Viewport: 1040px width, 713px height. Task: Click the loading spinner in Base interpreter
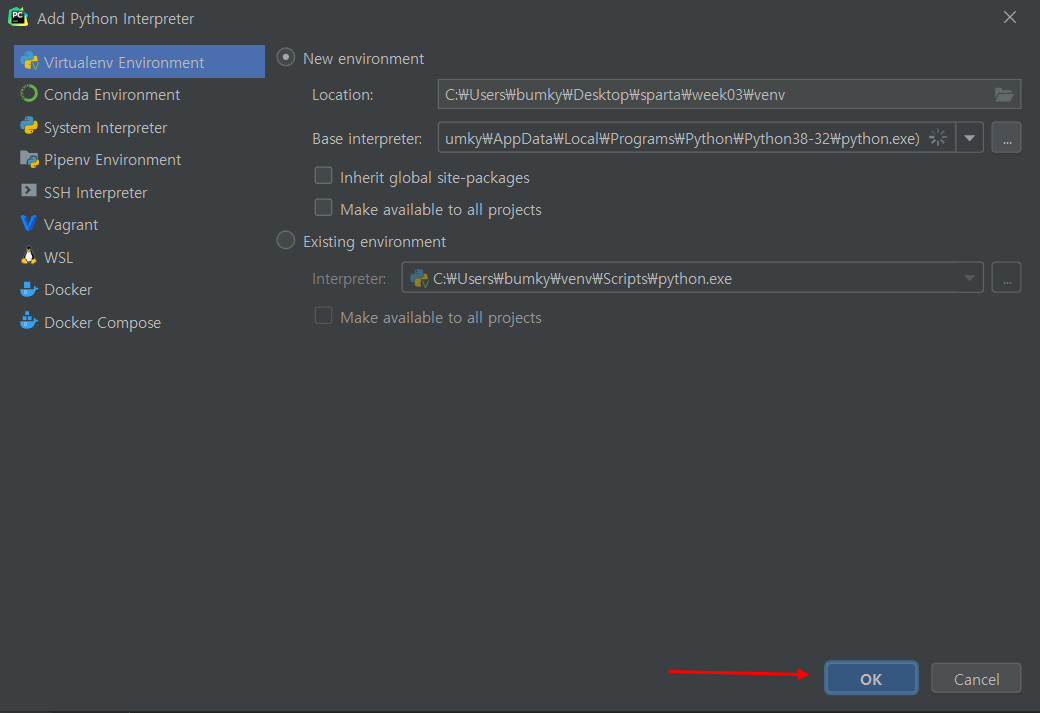point(938,138)
